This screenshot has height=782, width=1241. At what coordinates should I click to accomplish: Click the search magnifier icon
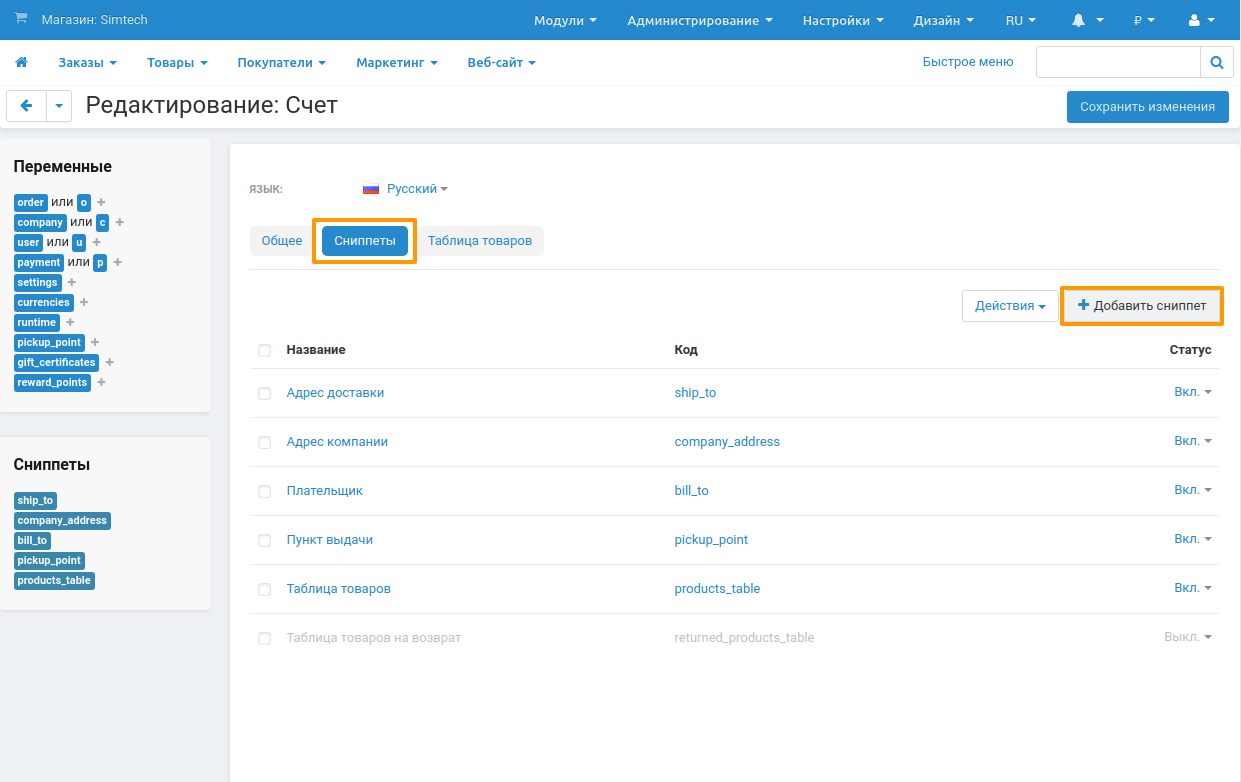pyautogui.click(x=1216, y=62)
